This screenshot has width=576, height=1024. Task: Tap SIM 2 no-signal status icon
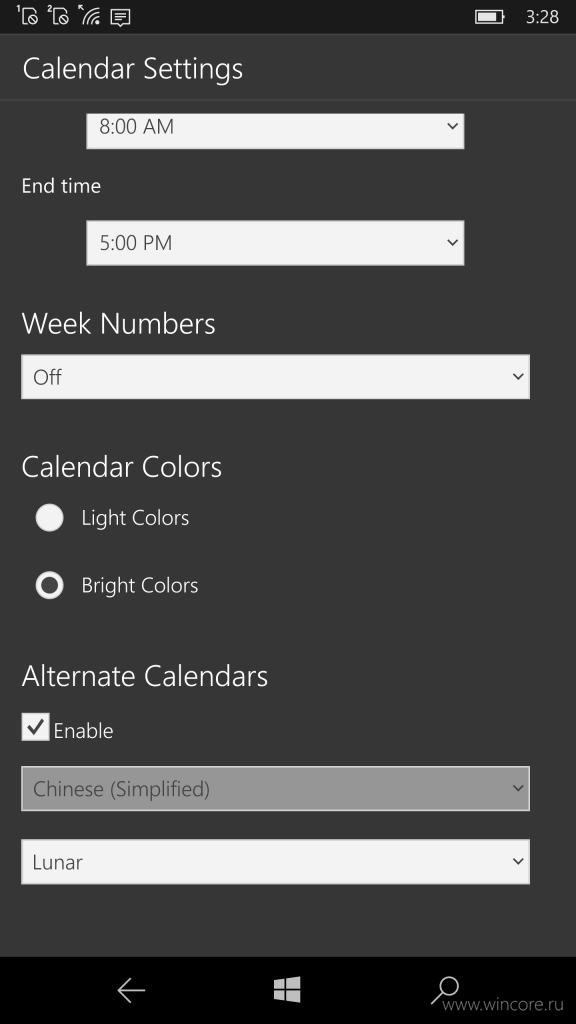(x=58, y=15)
